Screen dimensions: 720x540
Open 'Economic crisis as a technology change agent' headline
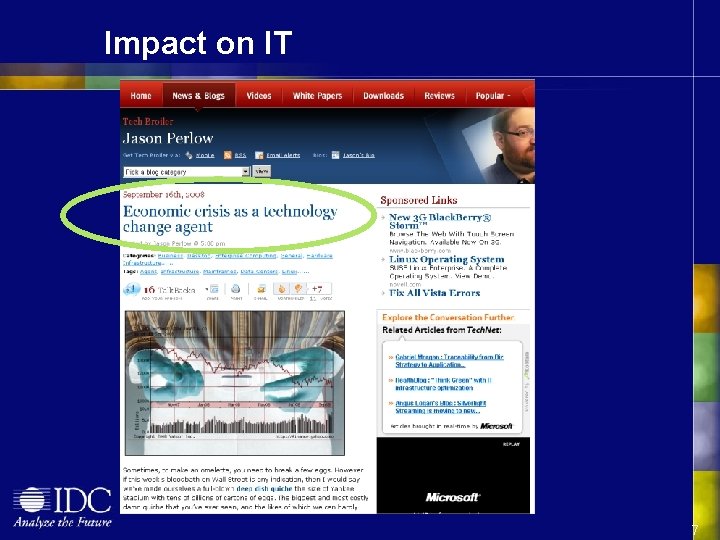pyautogui.click(x=231, y=219)
